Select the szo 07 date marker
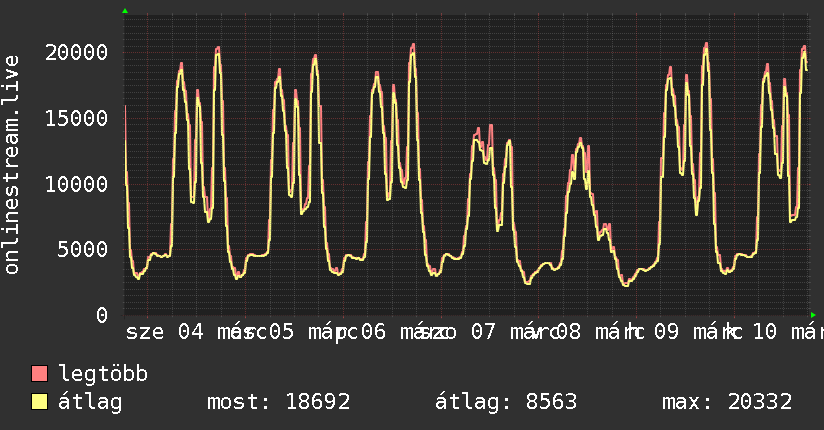This screenshot has height=430, width=824. click(x=458, y=332)
